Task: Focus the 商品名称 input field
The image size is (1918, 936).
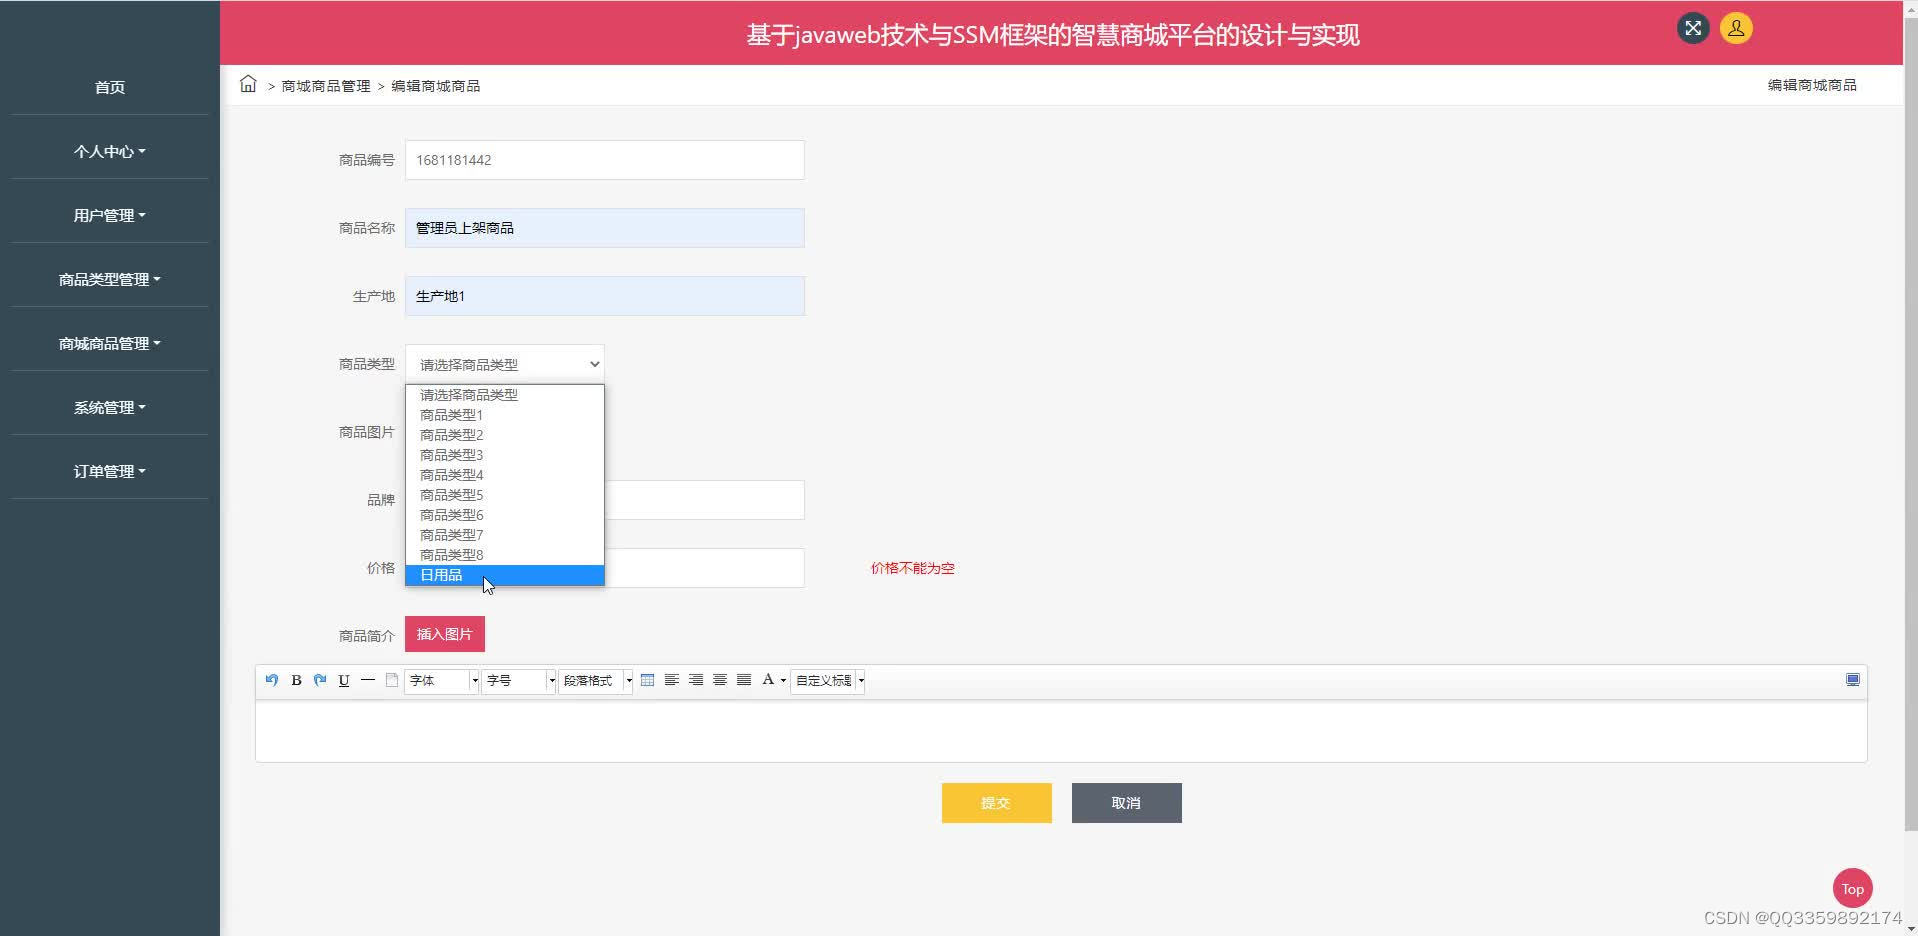Action: 605,228
